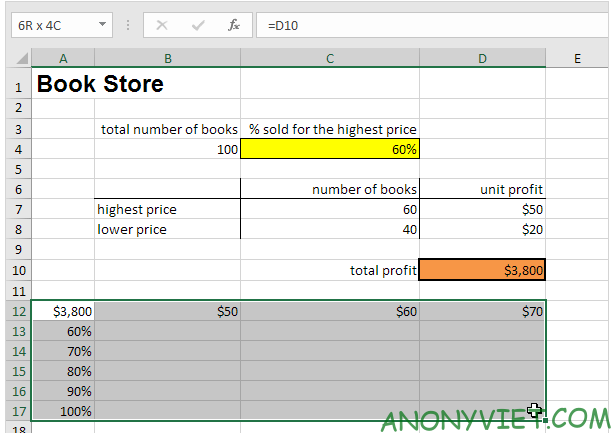Viewport: 612px width, 433px height.
Task: Select the Book Store title cell
Action: (100, 85)
